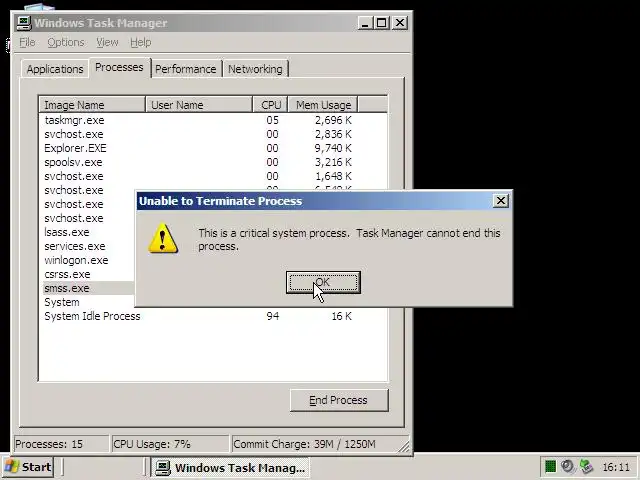Image resolution: width=640 pixels, height=480 pixels.
Task: Open the Performance tab
Action: 186,69
